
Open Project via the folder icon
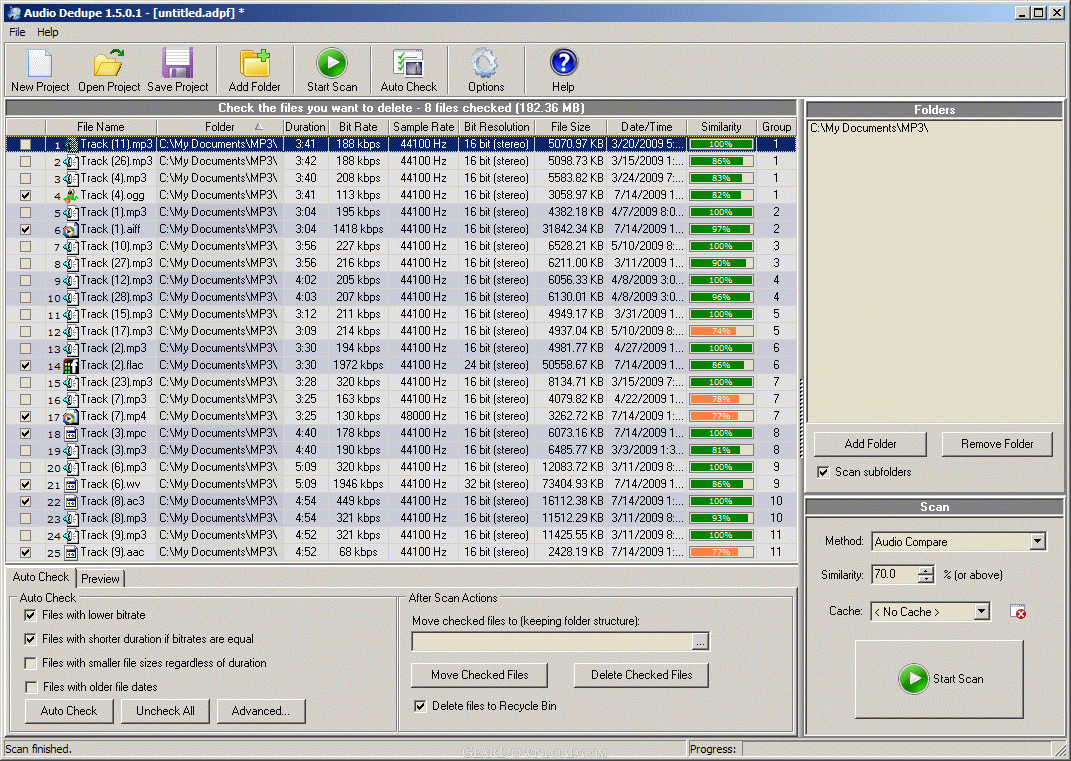[109, 64]
